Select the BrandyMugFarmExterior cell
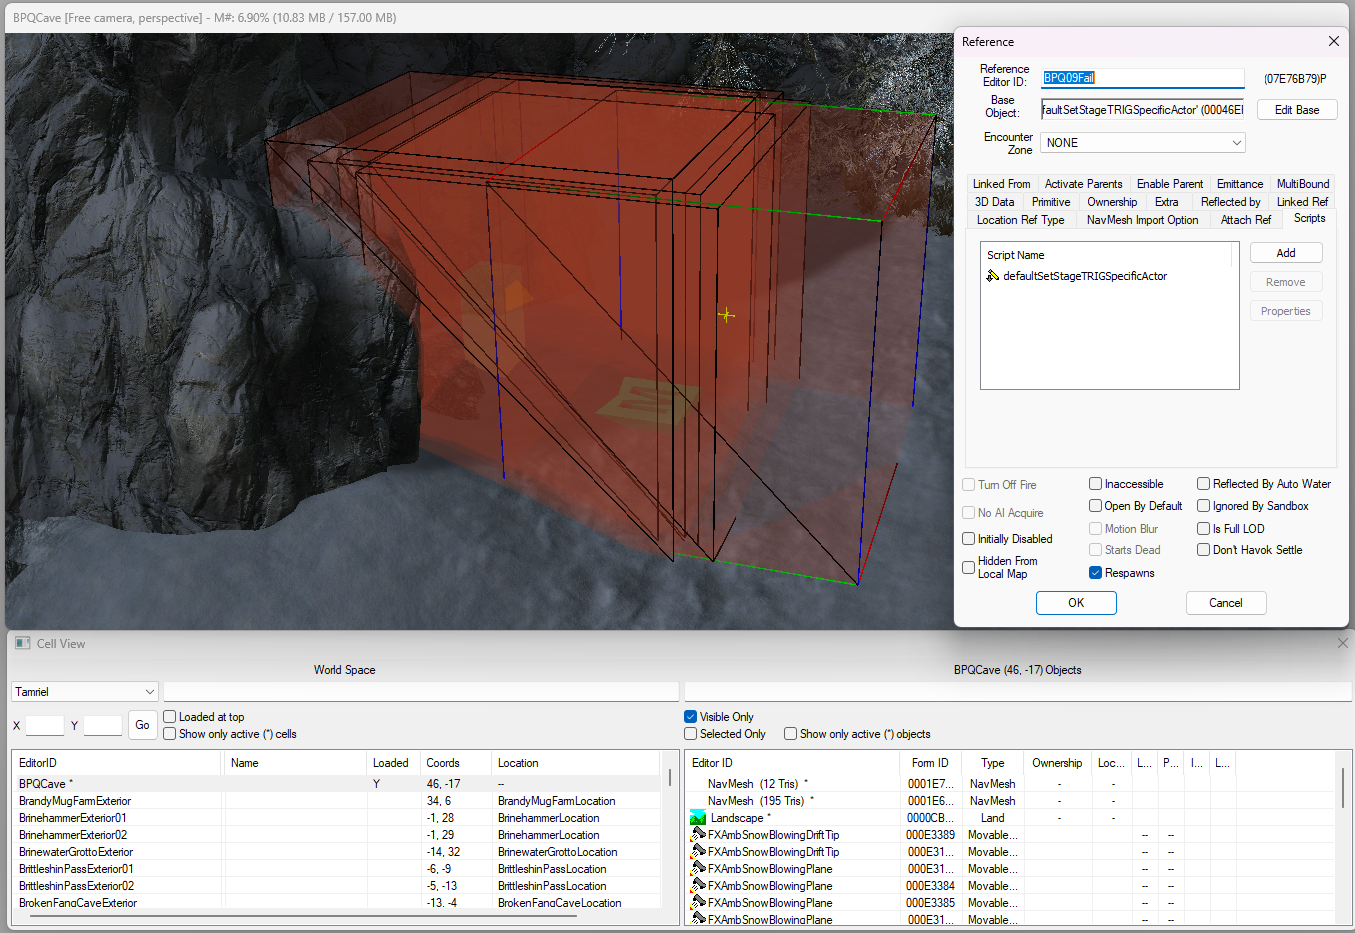 point(336,801)
